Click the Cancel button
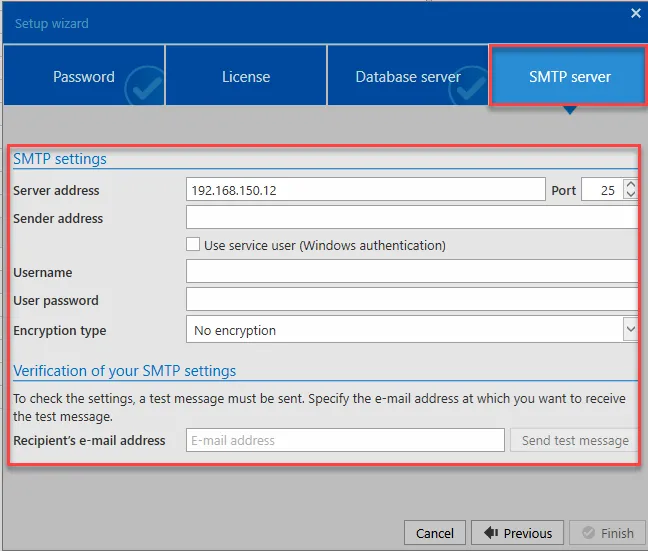Screen dimensions: 648x551 (x=435, y=533)
